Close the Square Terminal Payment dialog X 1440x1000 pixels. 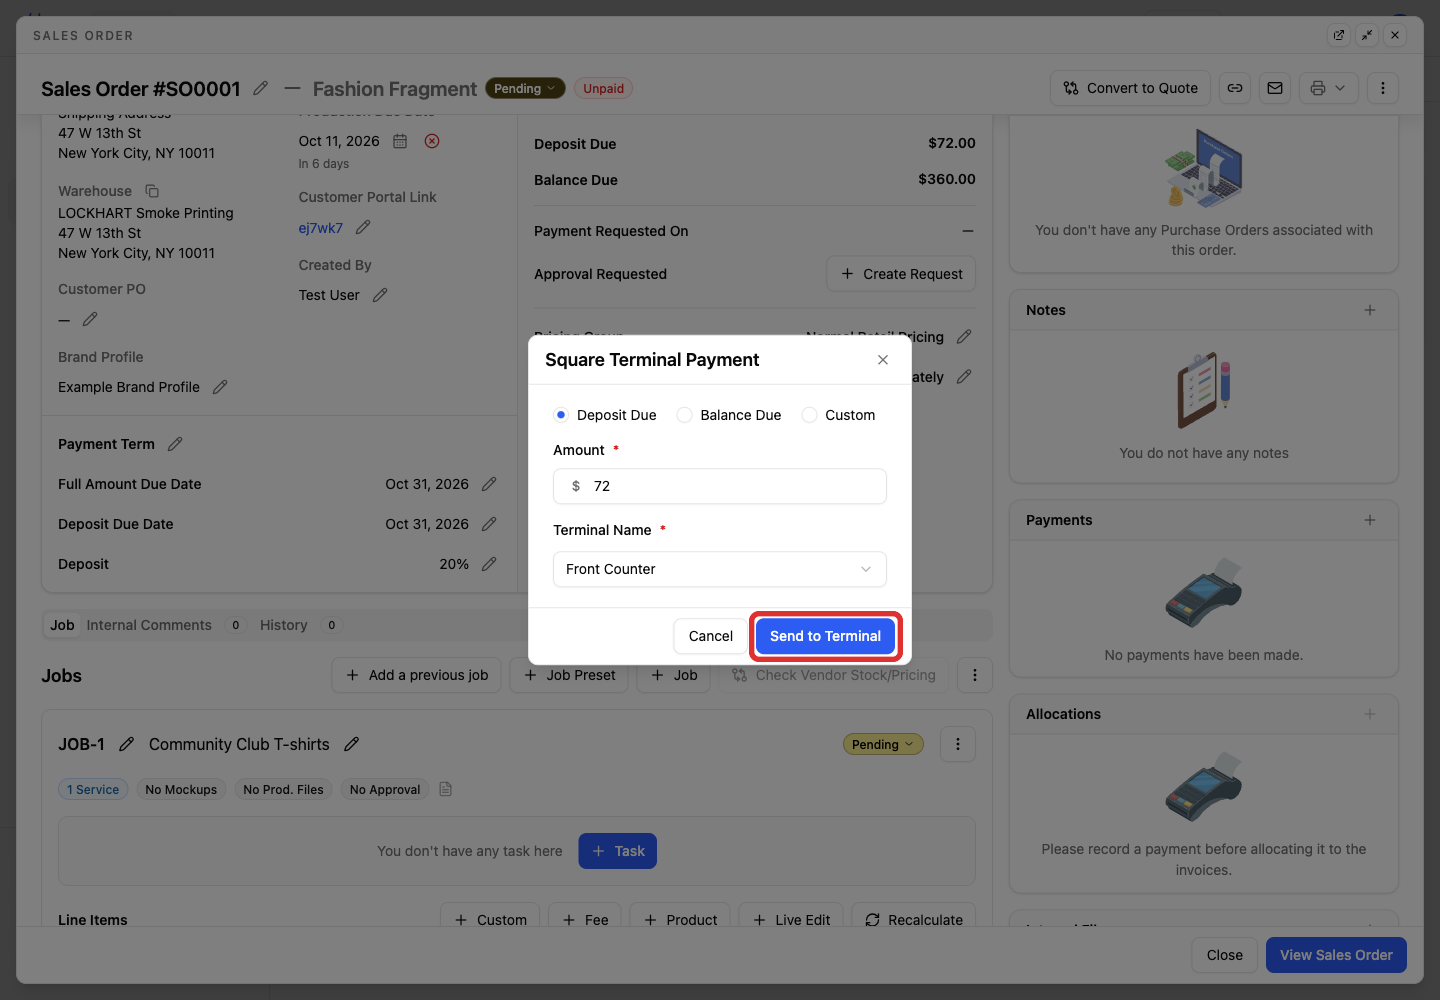[883, 360]
